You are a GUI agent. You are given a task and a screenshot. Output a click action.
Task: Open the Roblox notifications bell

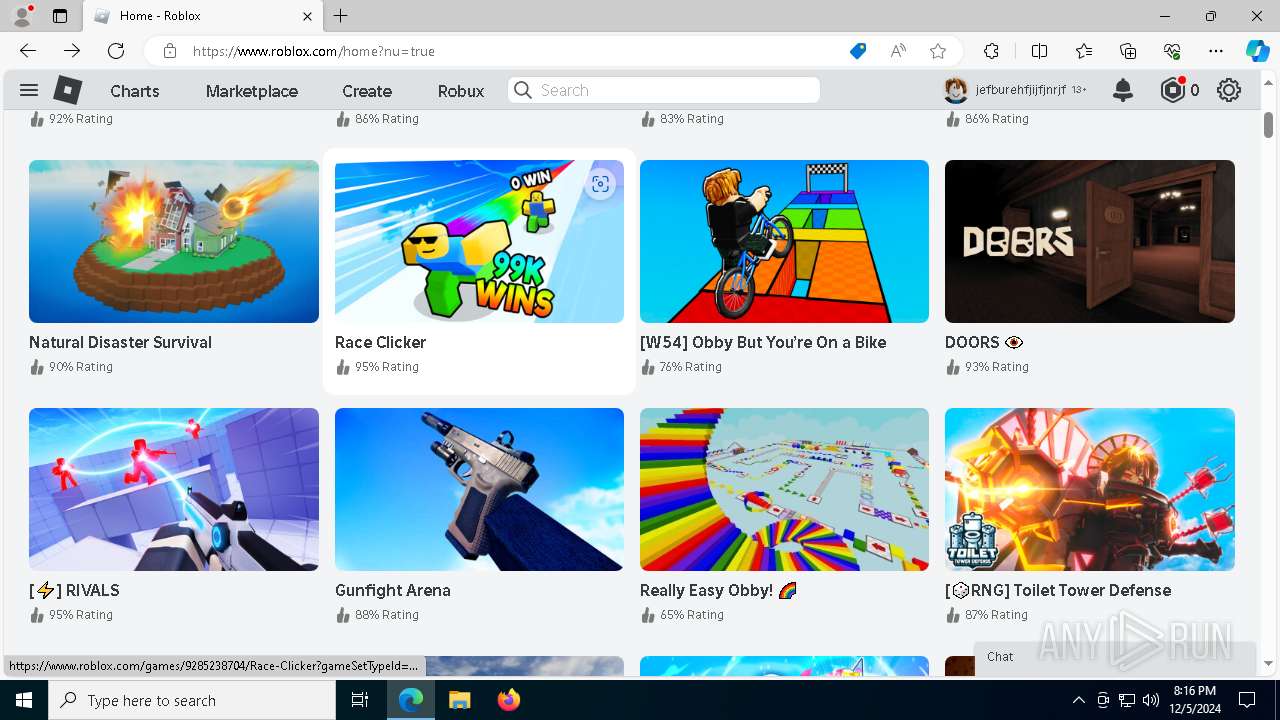click(x=1123, y=90)
